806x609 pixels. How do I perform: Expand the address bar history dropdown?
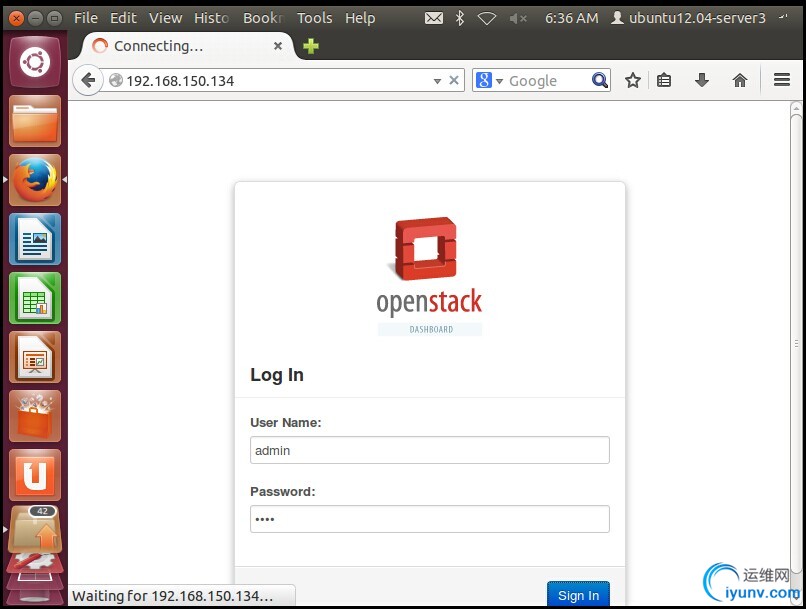pos(437,81)
